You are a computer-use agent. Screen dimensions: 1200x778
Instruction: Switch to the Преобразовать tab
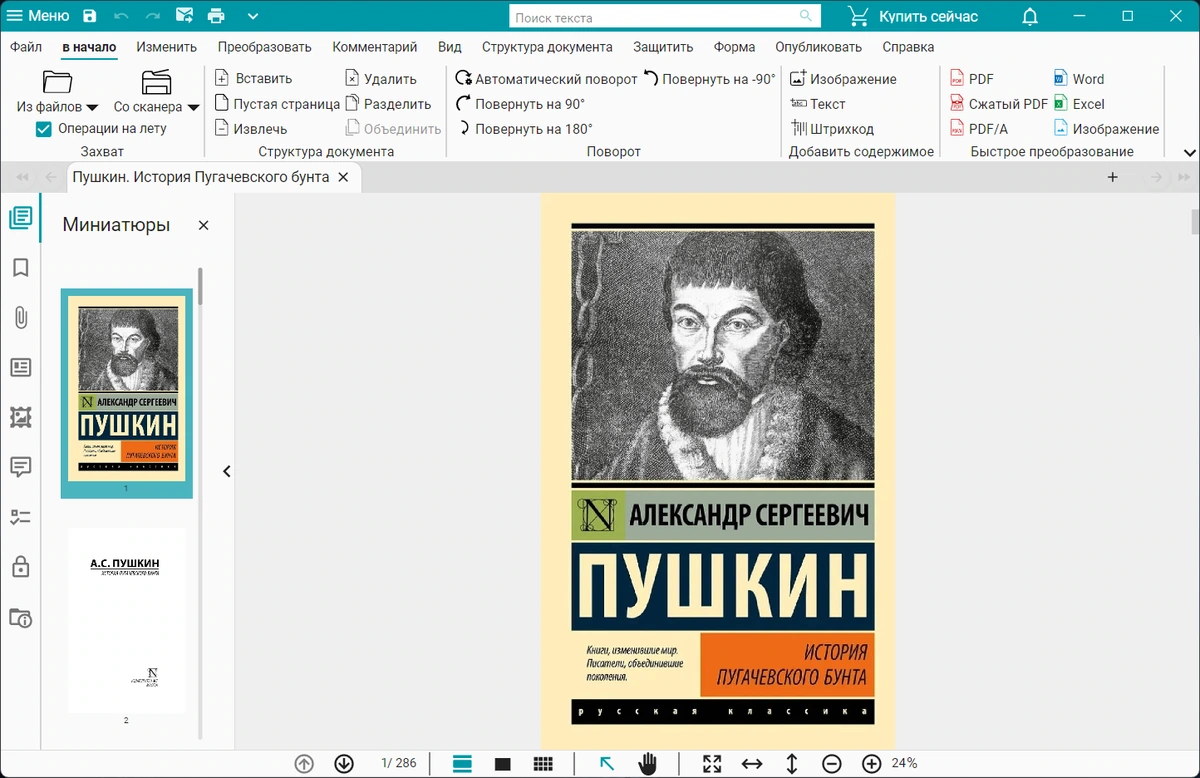click(x=265, y=46)
